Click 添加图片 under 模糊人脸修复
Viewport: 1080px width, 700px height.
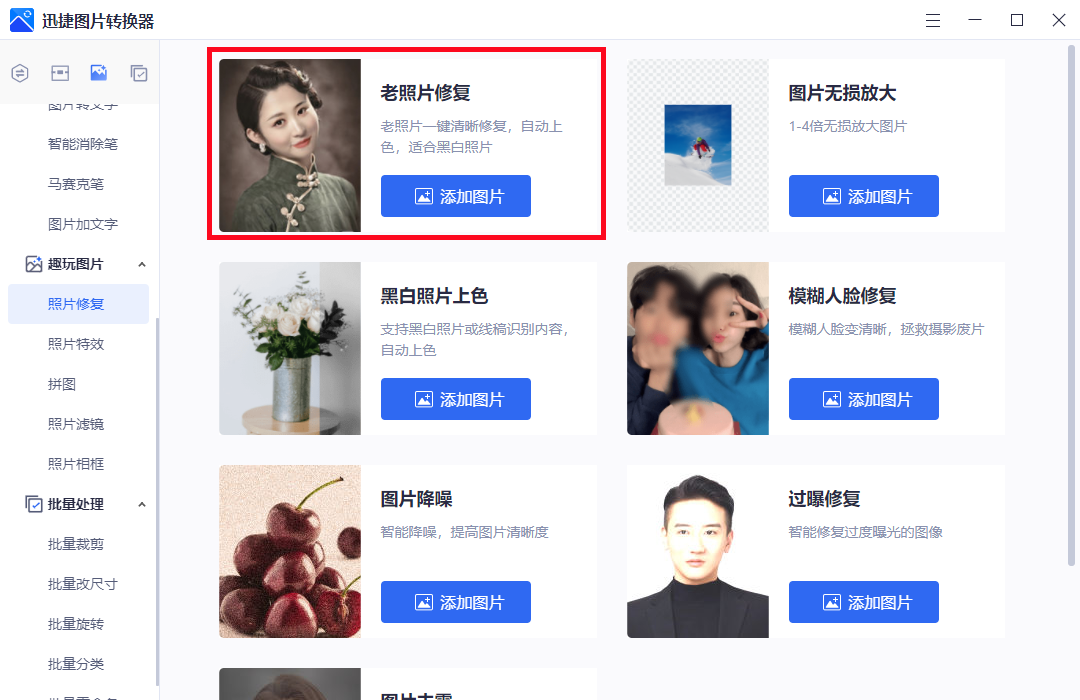[x=864, y=399]
